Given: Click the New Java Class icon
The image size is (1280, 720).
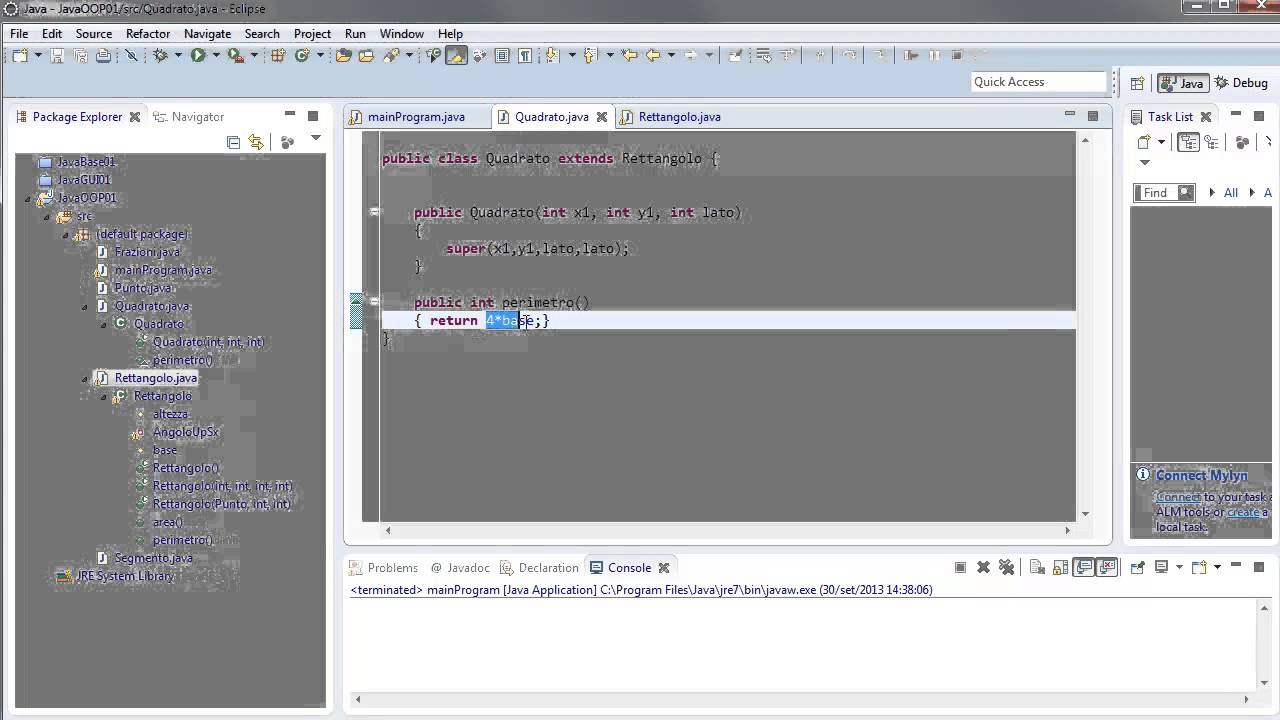Looking at the screenshot, I should point(302,56).
